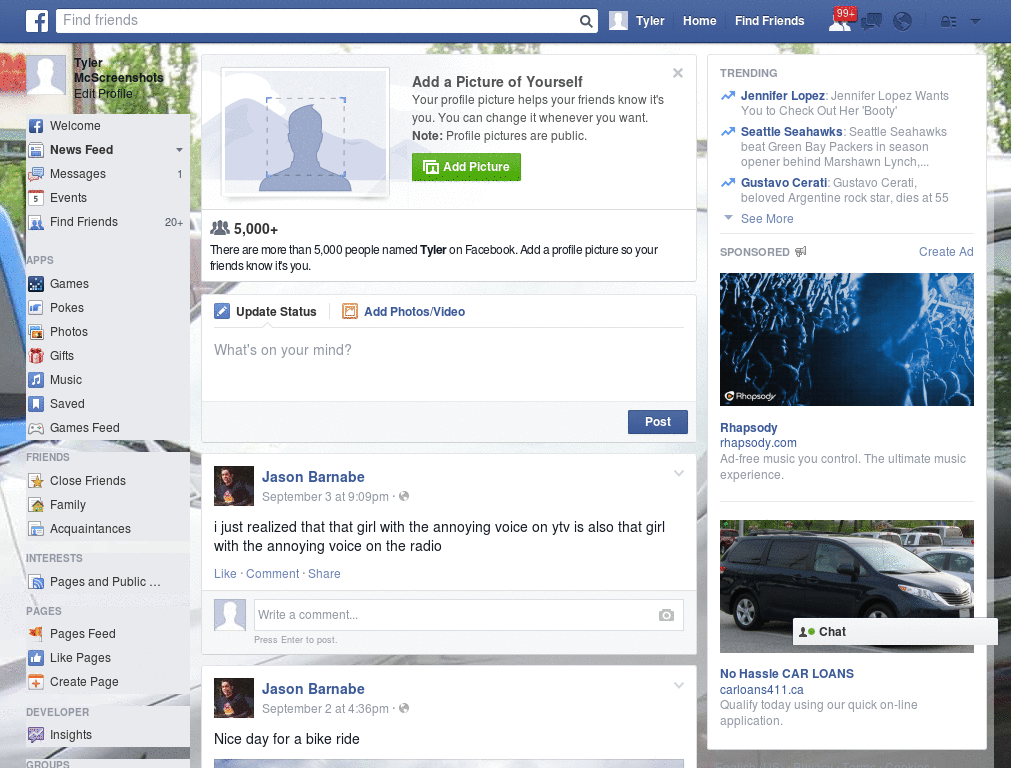
Task: Open the Rhapsody ad image
Action: [x=846, y=340]
